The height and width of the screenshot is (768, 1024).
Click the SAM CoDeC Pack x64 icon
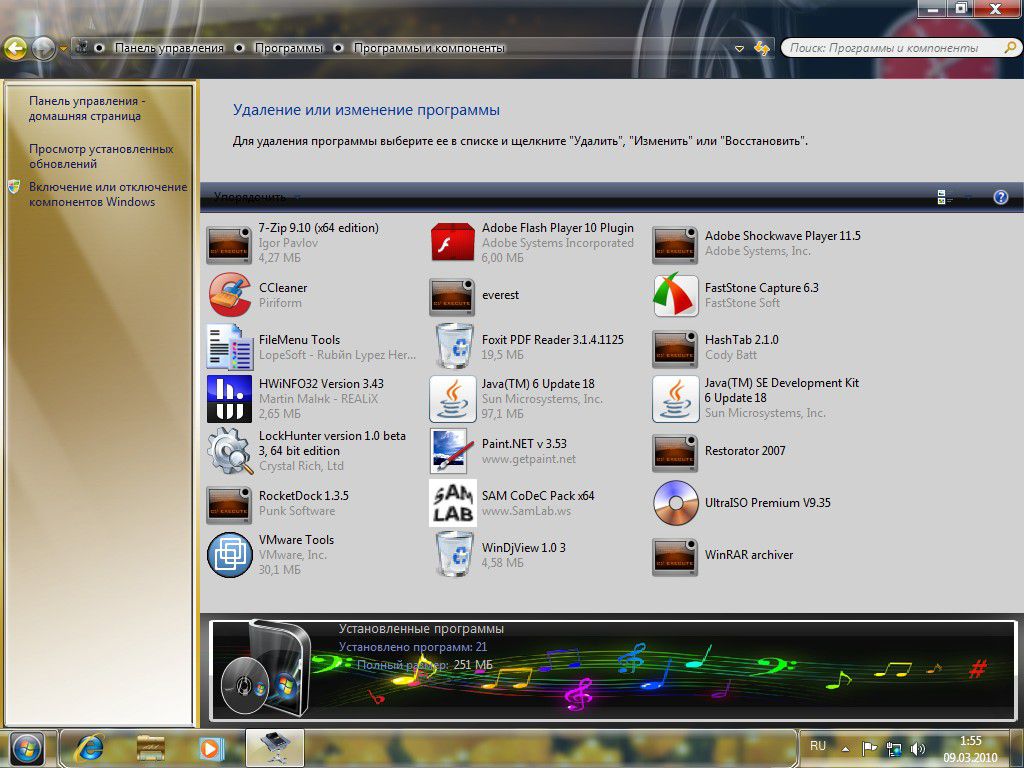click(x=452, y=503)
